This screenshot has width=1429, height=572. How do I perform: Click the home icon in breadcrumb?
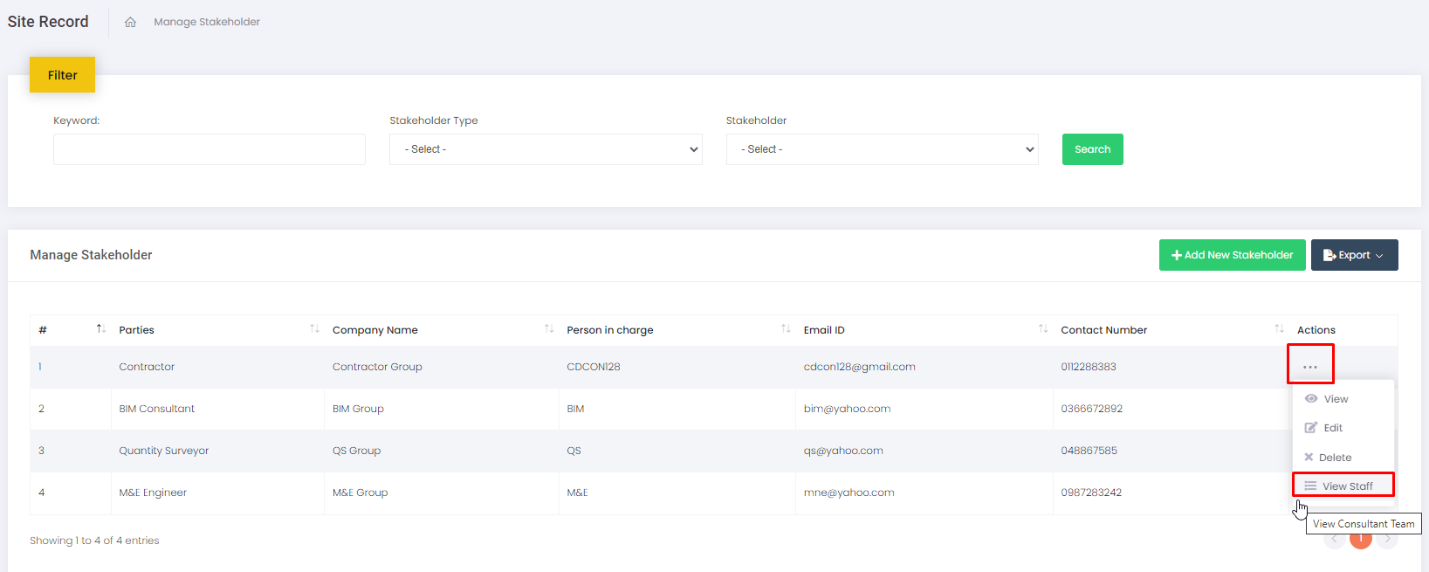(x=130, y=22)
